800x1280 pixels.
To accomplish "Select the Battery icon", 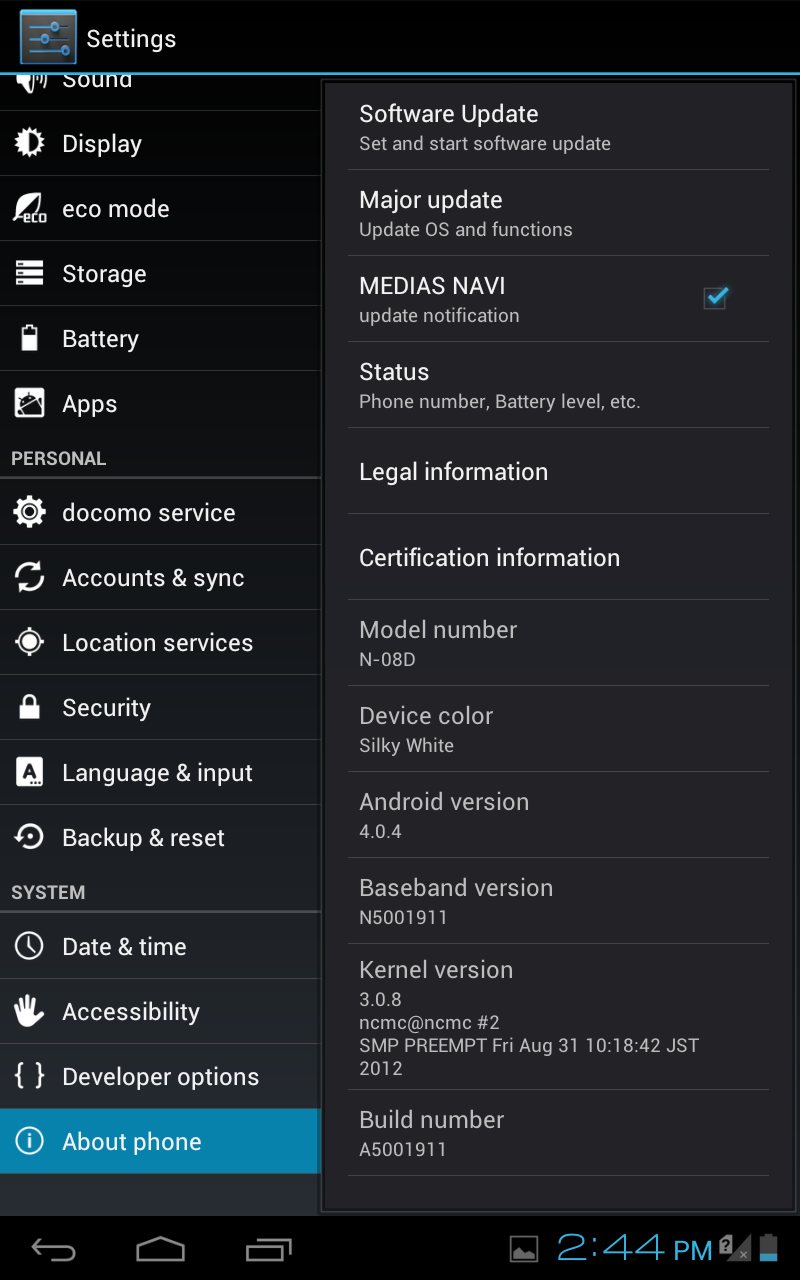I will tap(30, 338).
